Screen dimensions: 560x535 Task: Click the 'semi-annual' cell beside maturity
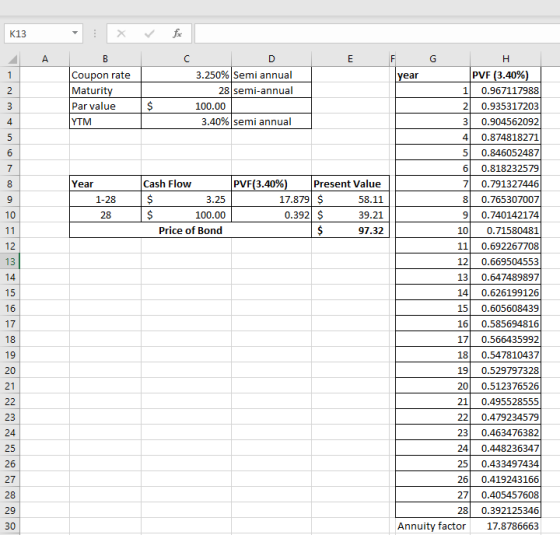[x=271, y=90]
